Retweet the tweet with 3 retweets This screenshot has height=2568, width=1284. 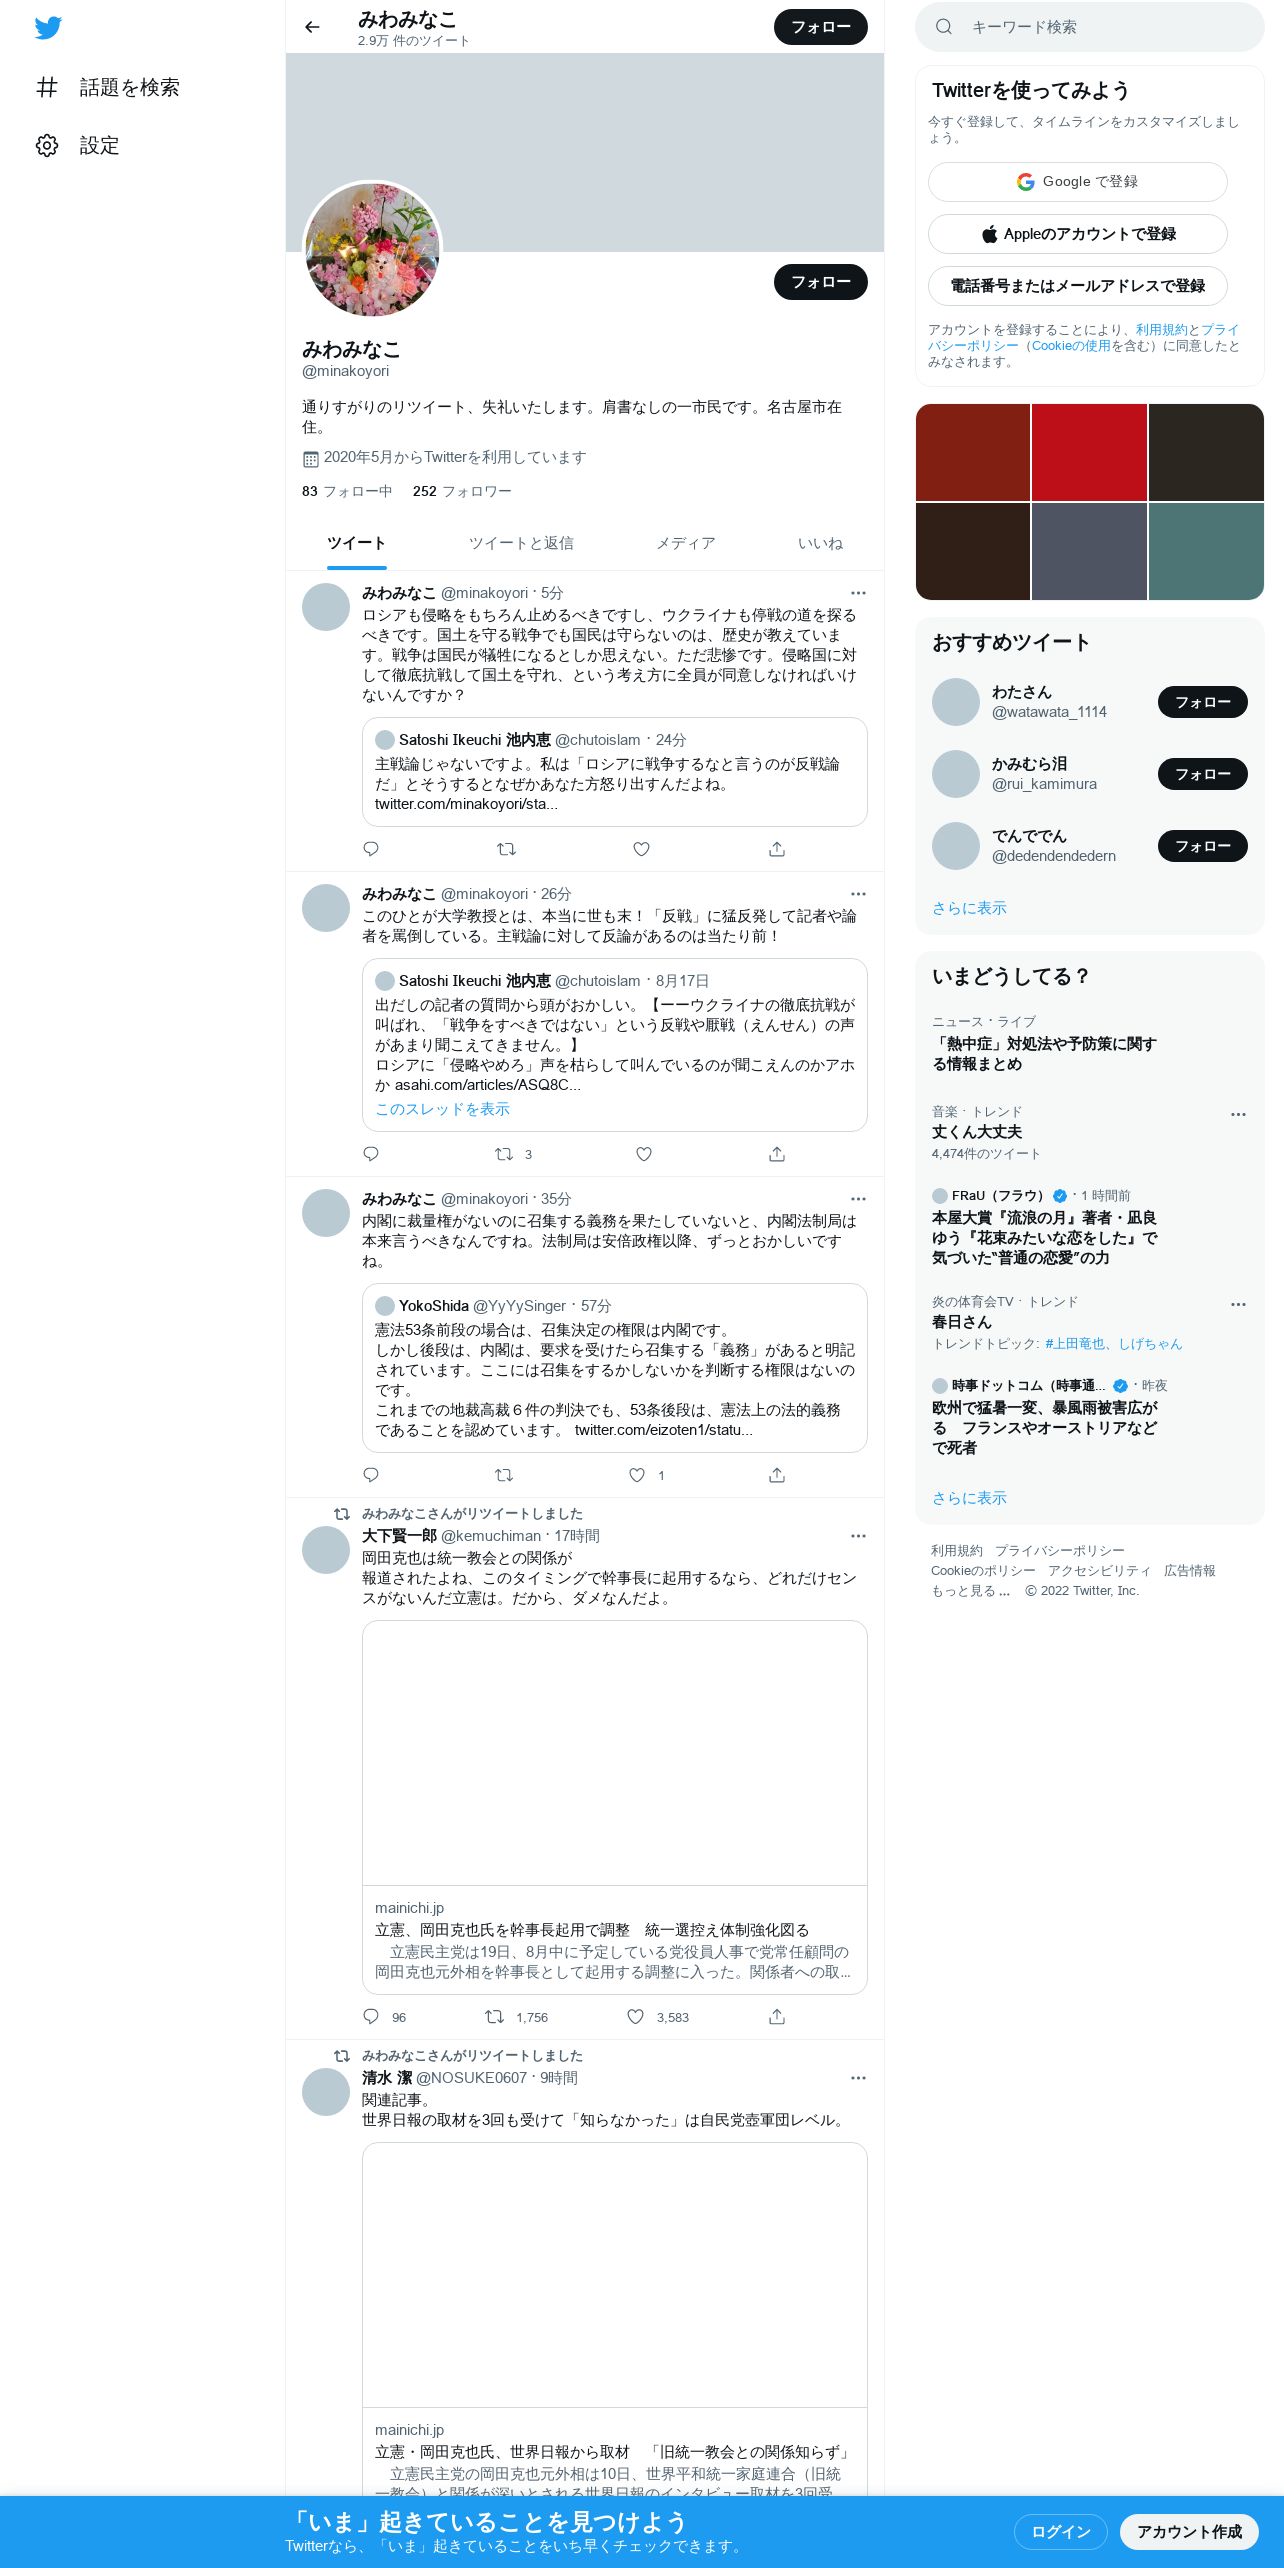tap(504, 1154)
